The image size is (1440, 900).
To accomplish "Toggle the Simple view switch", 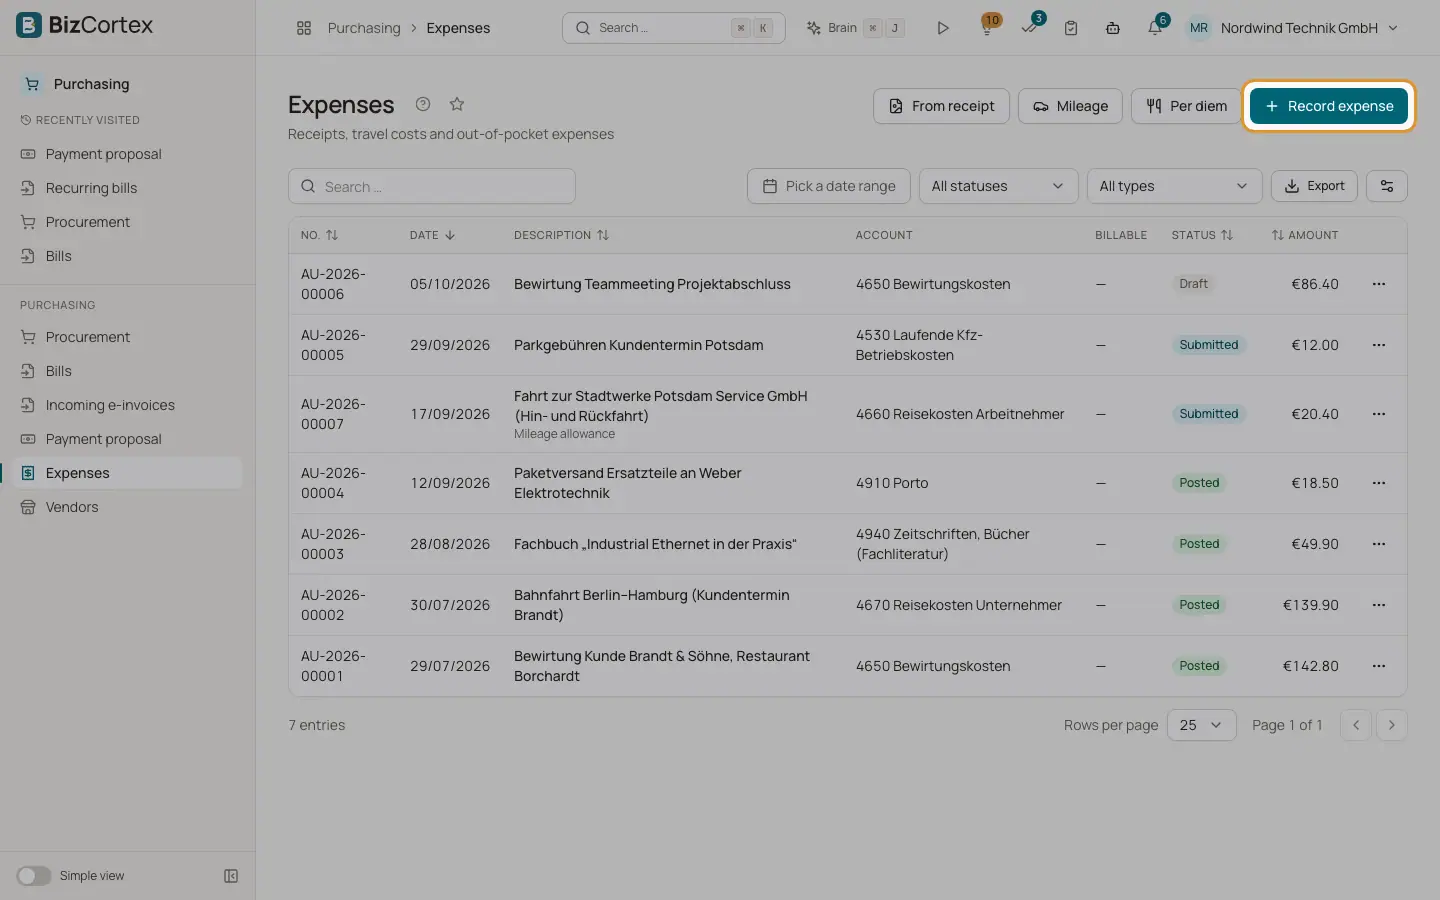I will click(x=33, y=876).
